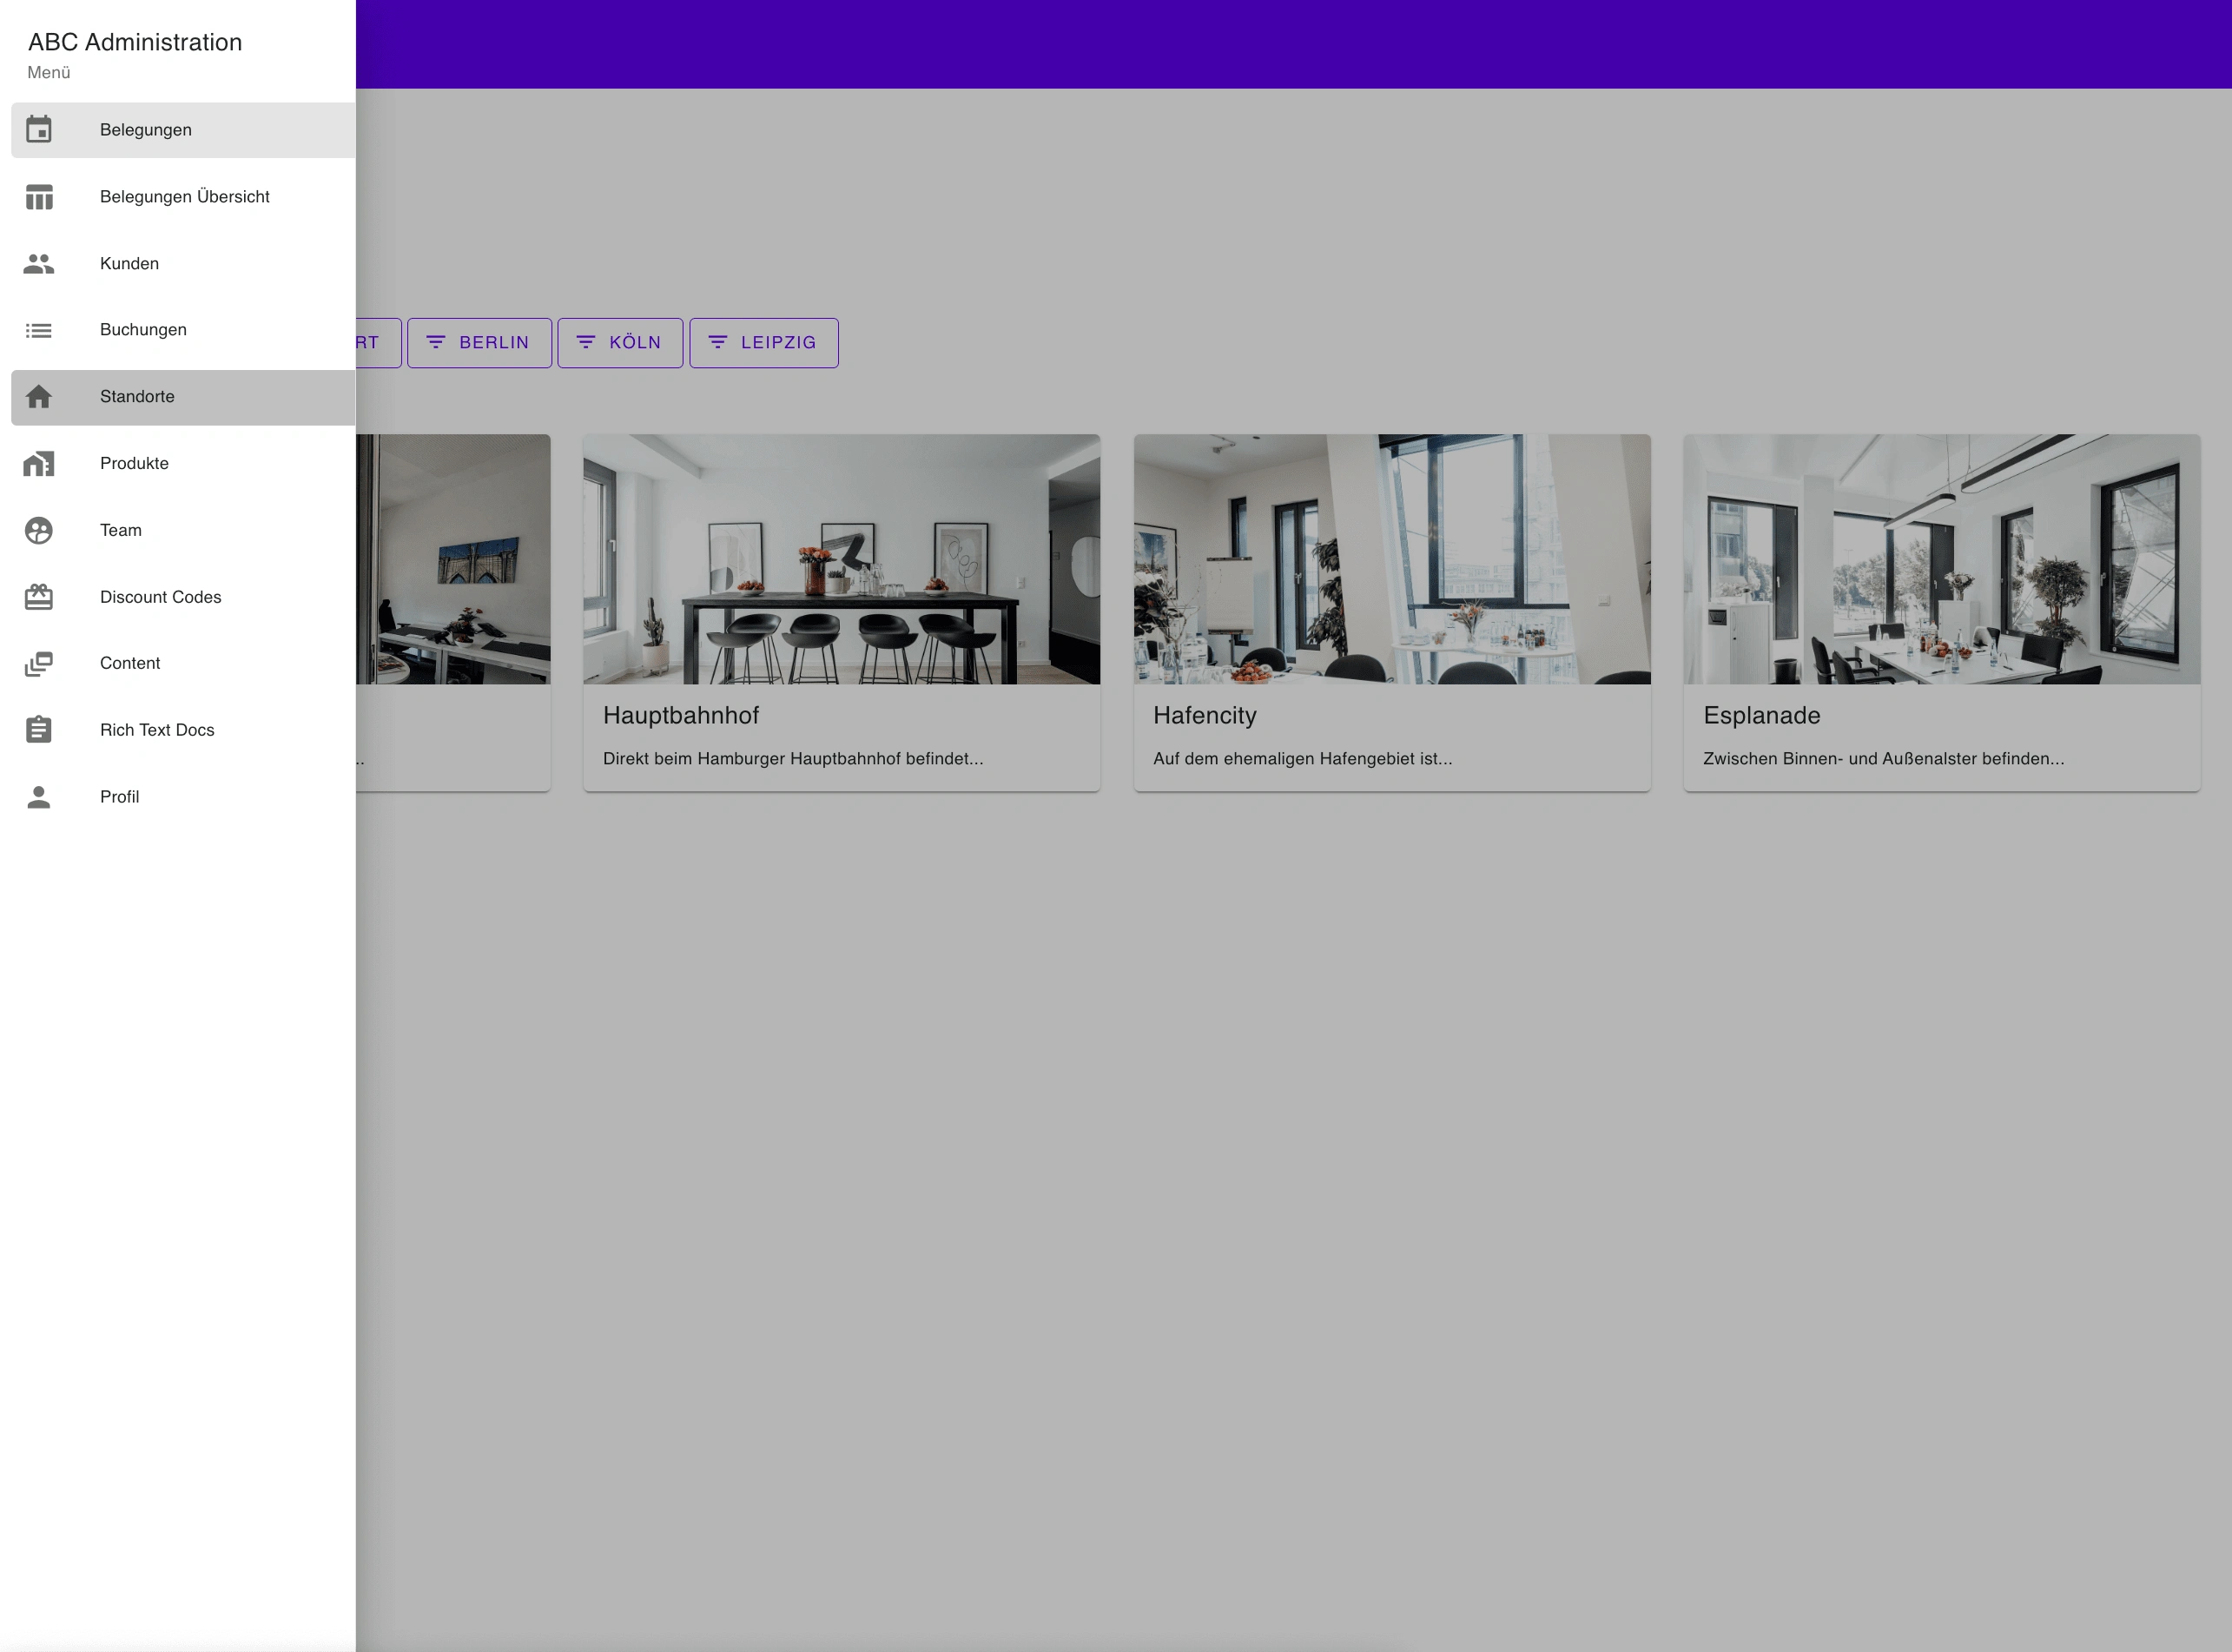Viewport: 2232px width, 1652px height.
Task: Click Rich Text Docs in sidebar
Action: point(158,729)
